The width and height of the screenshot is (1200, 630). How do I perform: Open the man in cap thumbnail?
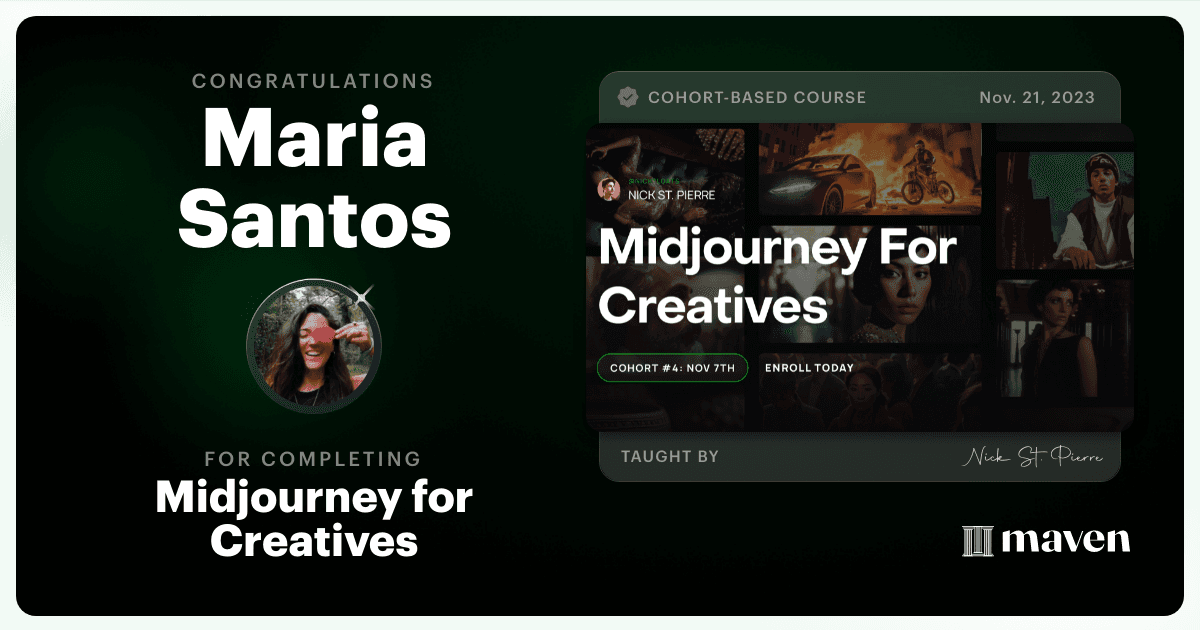[x=1064, y=211]
